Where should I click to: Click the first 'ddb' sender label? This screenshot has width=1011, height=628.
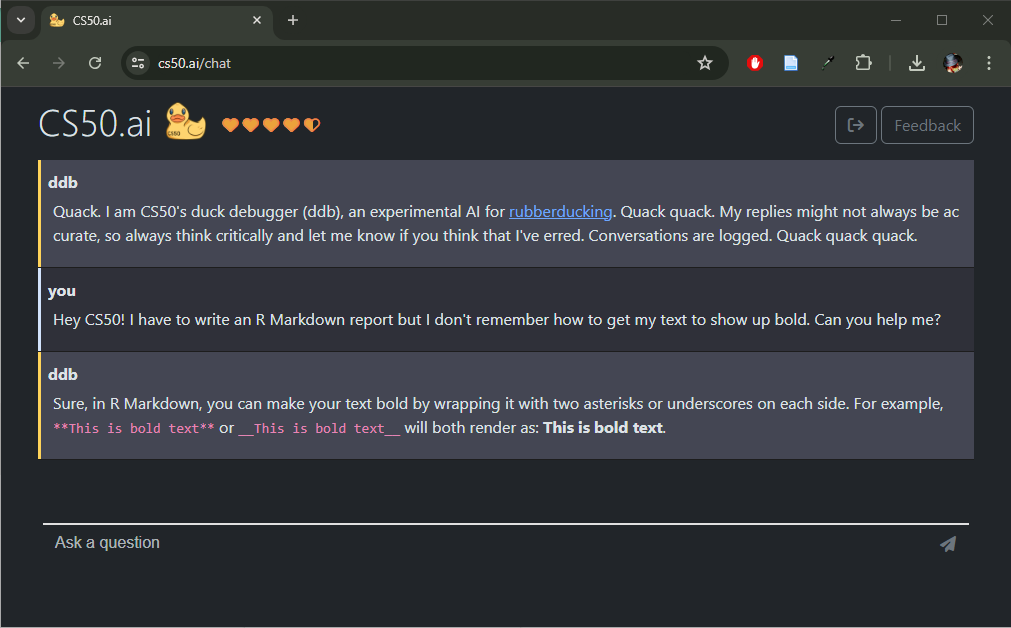[x=63, y=182]
